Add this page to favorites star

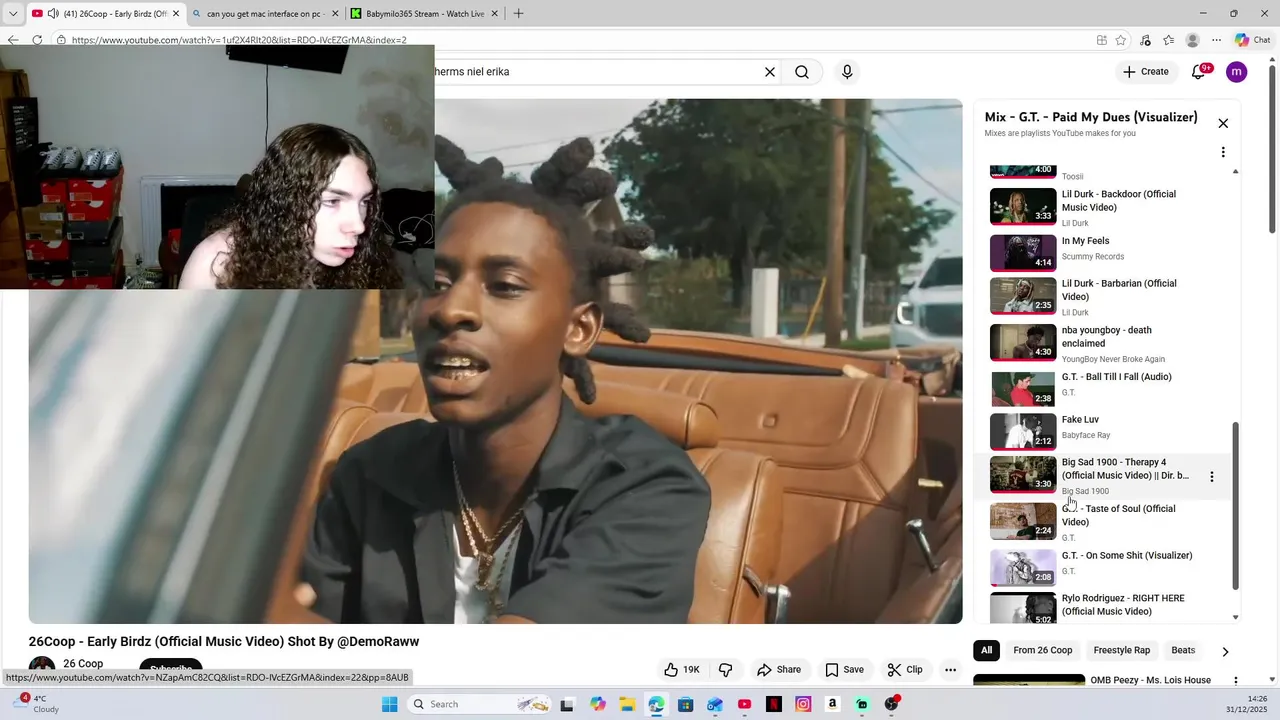pyautogui.click(x=1121, y=40)
